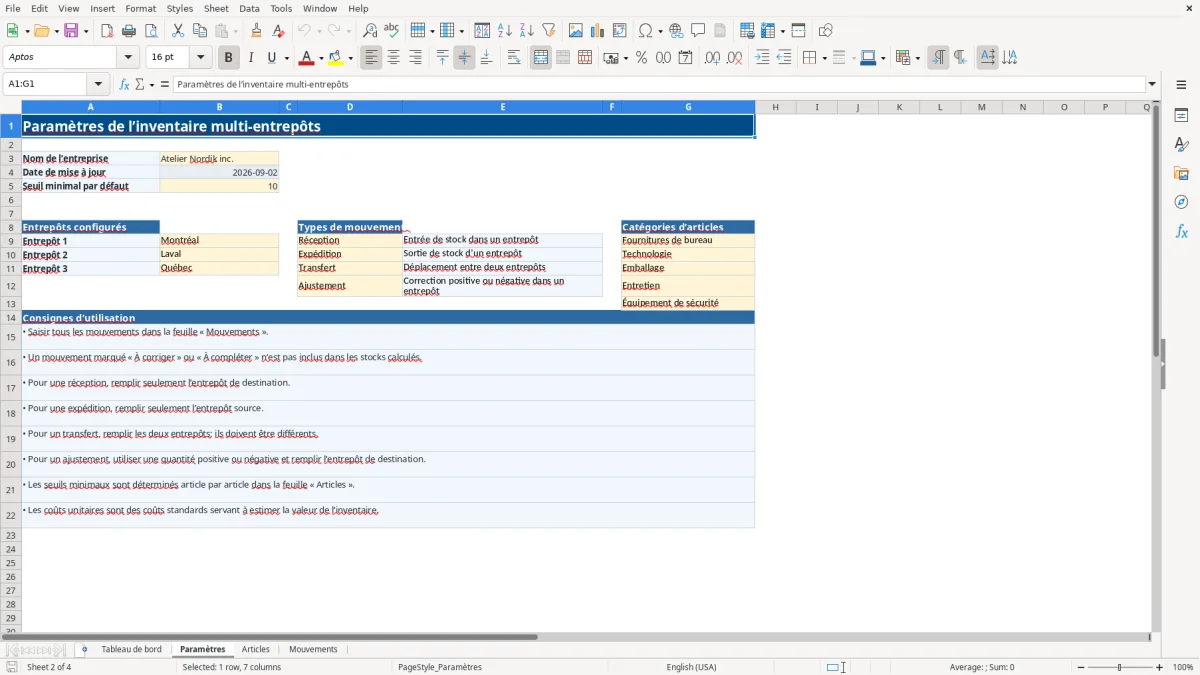The height and width of the screenshot is (675, 1200).
Task: Adjust the zoom slider in status bar
Action: (1120, 667)
